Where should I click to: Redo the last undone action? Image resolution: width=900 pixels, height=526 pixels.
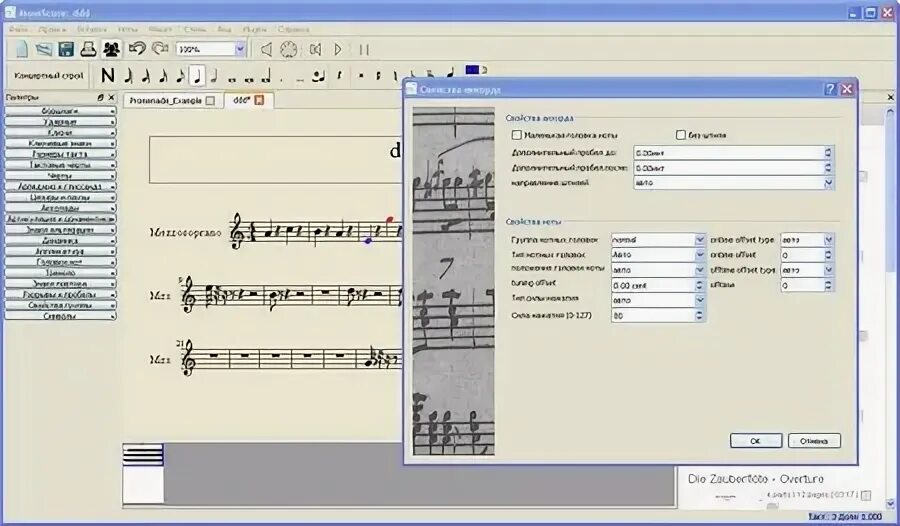[160, 49]
